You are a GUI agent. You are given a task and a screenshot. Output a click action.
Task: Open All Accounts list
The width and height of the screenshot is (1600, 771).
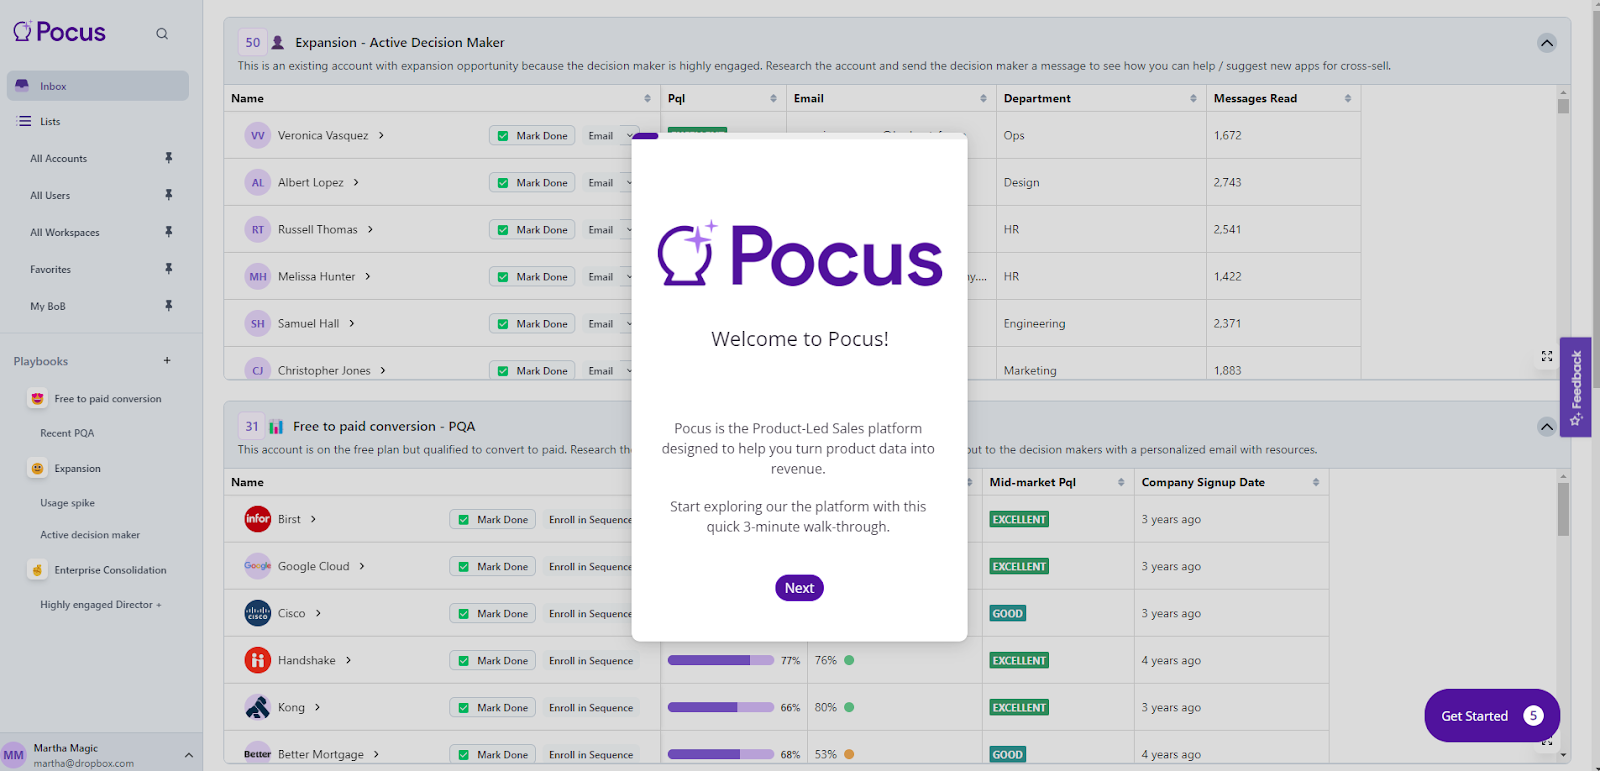58,158
